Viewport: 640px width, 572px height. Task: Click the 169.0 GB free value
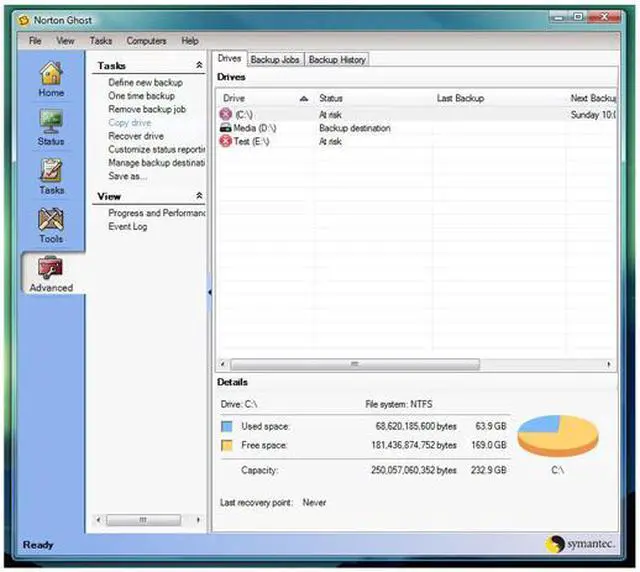click(x=489, y=445)
